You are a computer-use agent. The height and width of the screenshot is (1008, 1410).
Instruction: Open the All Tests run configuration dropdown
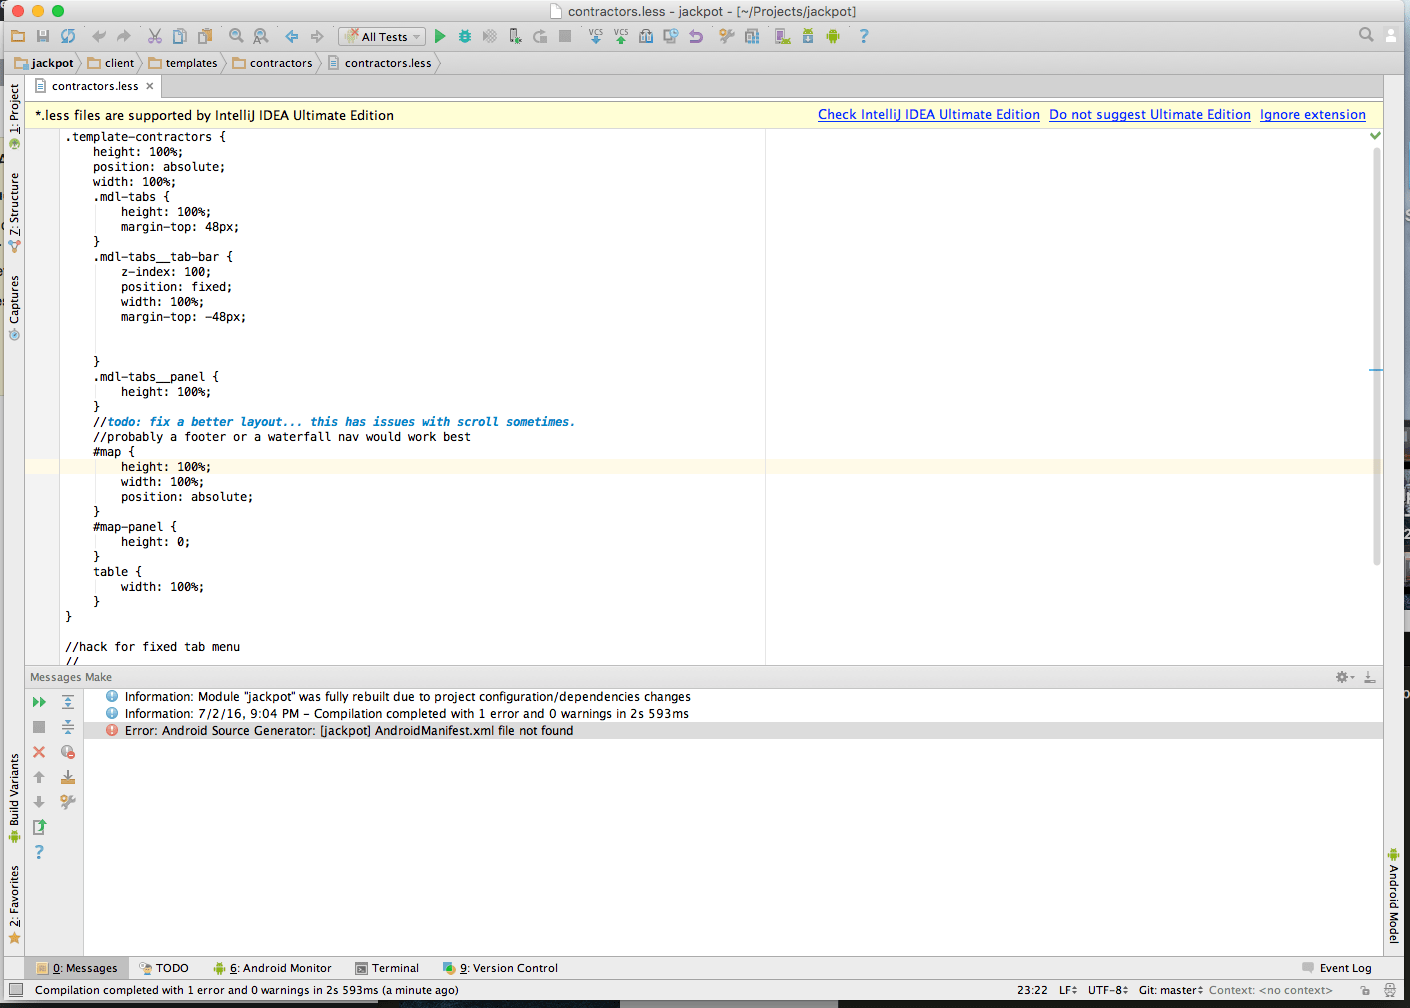381,36
